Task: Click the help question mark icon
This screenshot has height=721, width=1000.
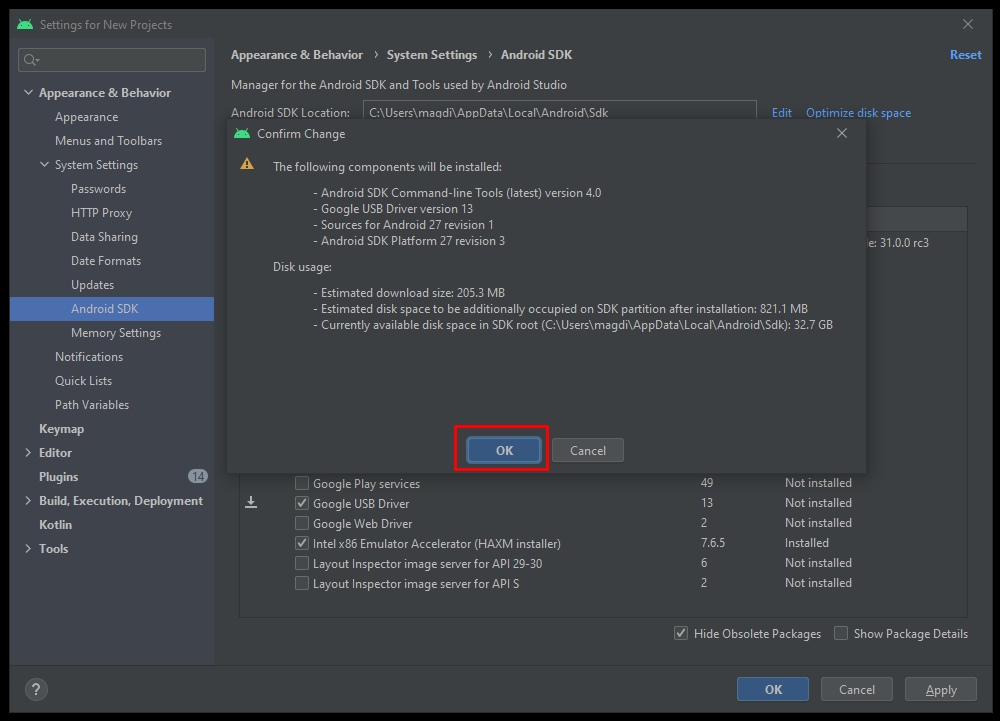Action: pos(36,689)
